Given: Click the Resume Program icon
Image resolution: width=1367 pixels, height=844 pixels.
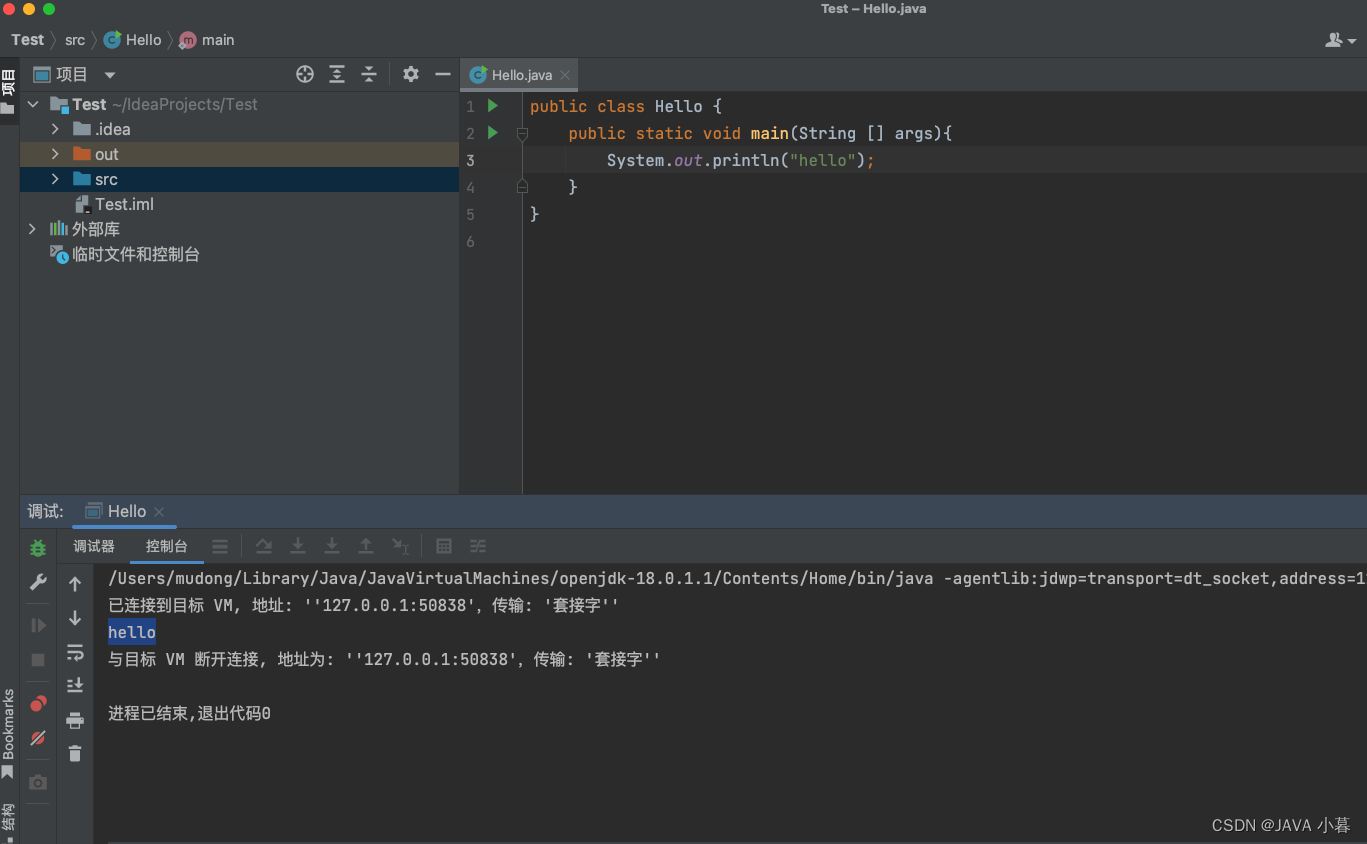Looking at the screenshot, I should 38,625.
